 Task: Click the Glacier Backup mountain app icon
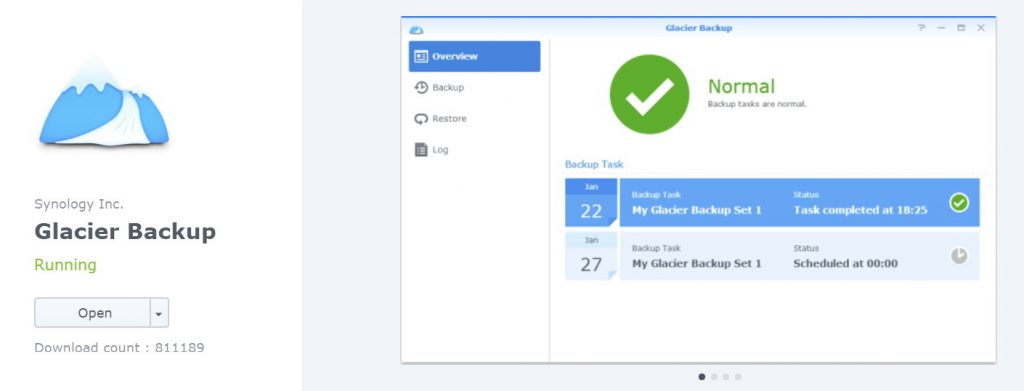(x=103, y=102)
